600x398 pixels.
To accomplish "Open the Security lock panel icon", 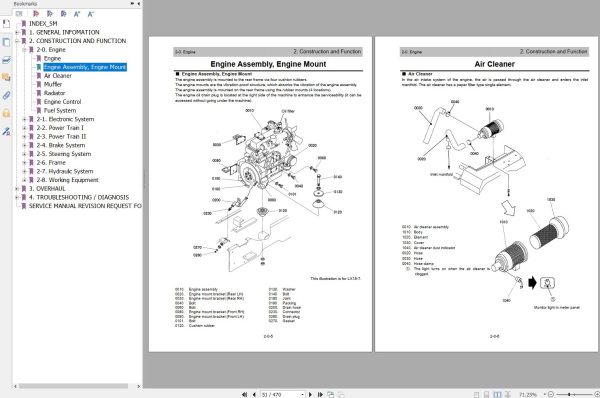I will (6, 113).
